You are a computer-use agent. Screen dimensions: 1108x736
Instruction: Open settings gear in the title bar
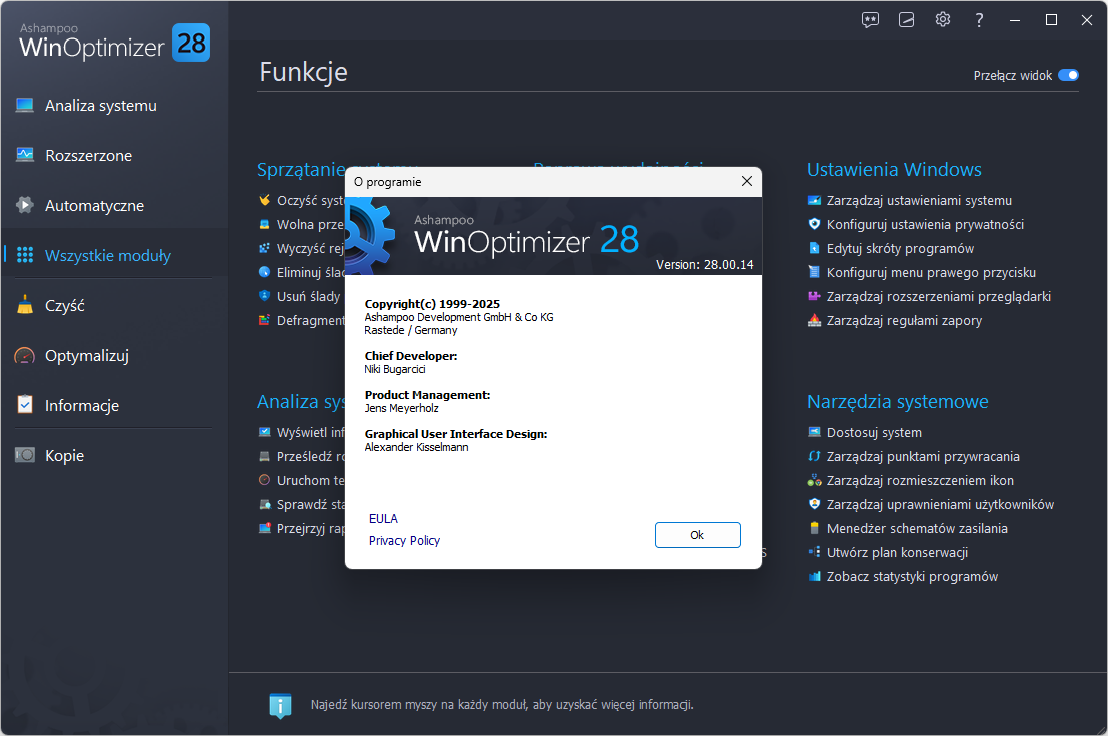(x=943, y=20)
